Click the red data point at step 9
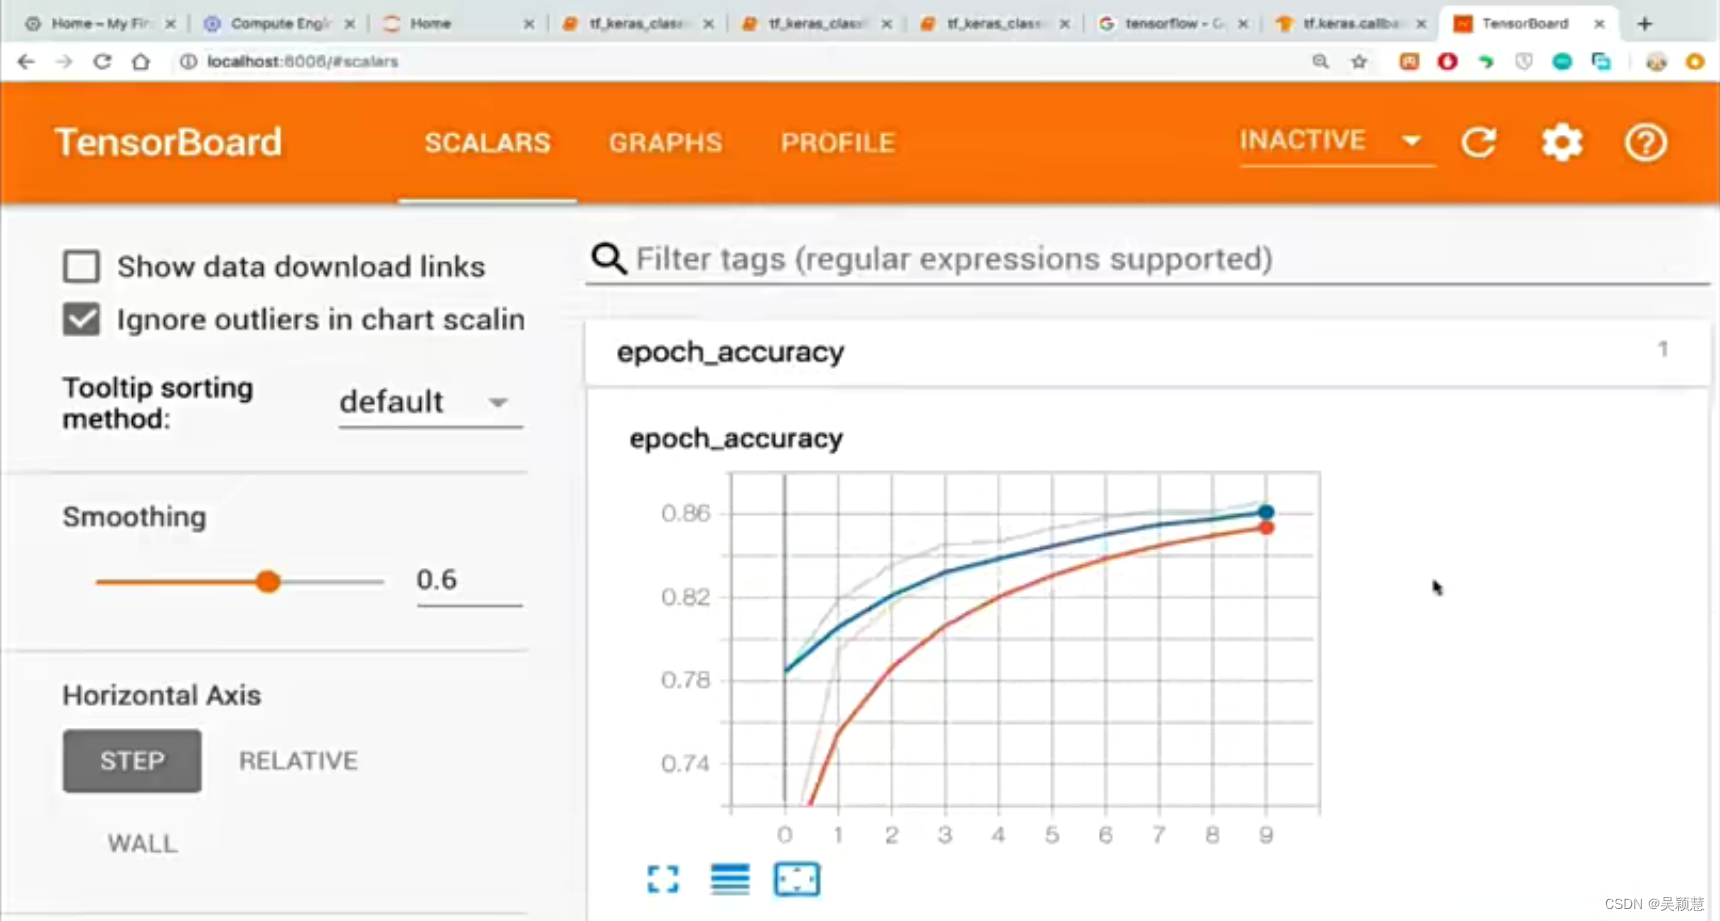 1266,527
